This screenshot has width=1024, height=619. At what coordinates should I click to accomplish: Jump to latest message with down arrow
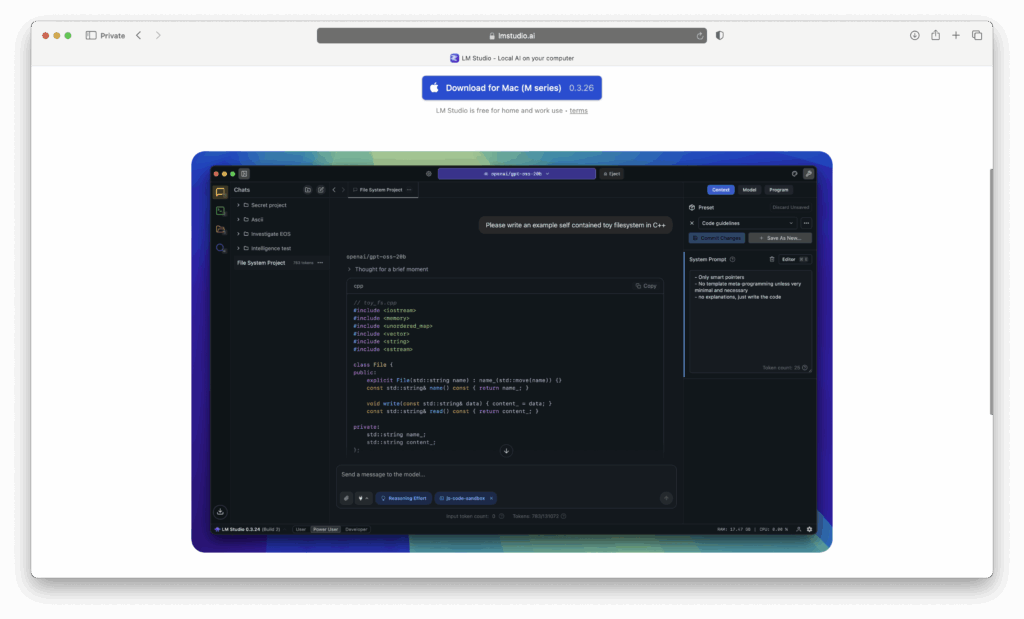pos(506,451)
